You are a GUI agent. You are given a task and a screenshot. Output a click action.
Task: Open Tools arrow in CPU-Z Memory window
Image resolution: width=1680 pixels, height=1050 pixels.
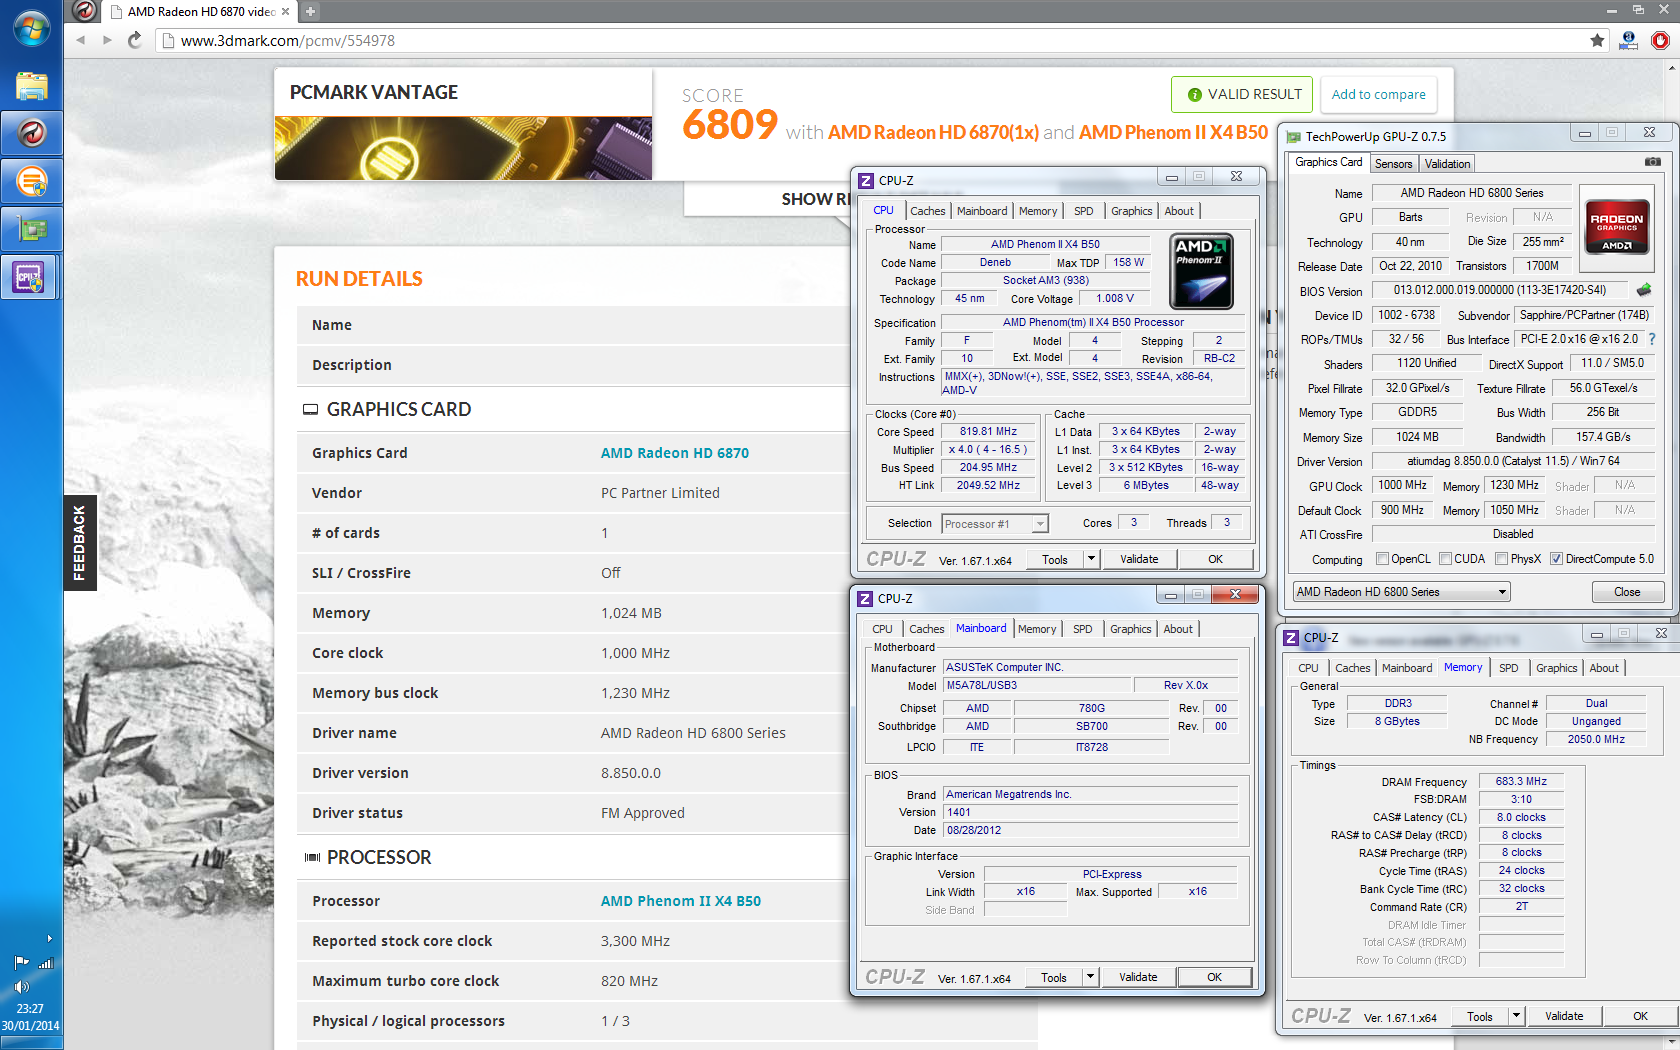pos(1516,1016)
